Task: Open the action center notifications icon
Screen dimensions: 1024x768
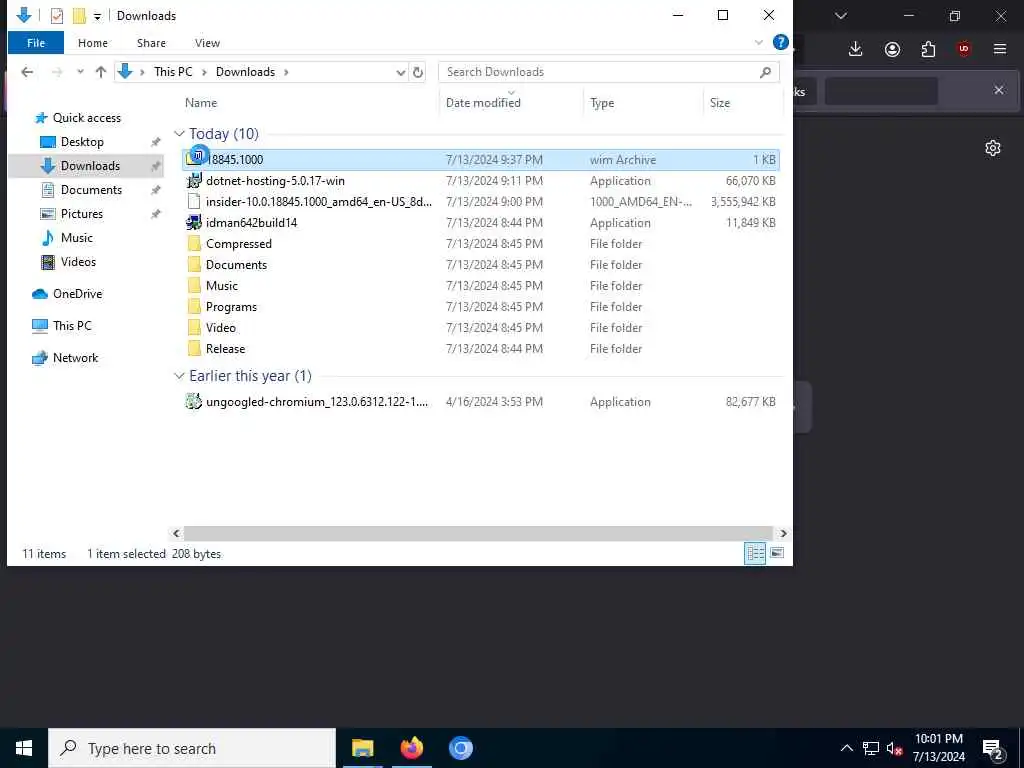Action: tap(993, 748)
